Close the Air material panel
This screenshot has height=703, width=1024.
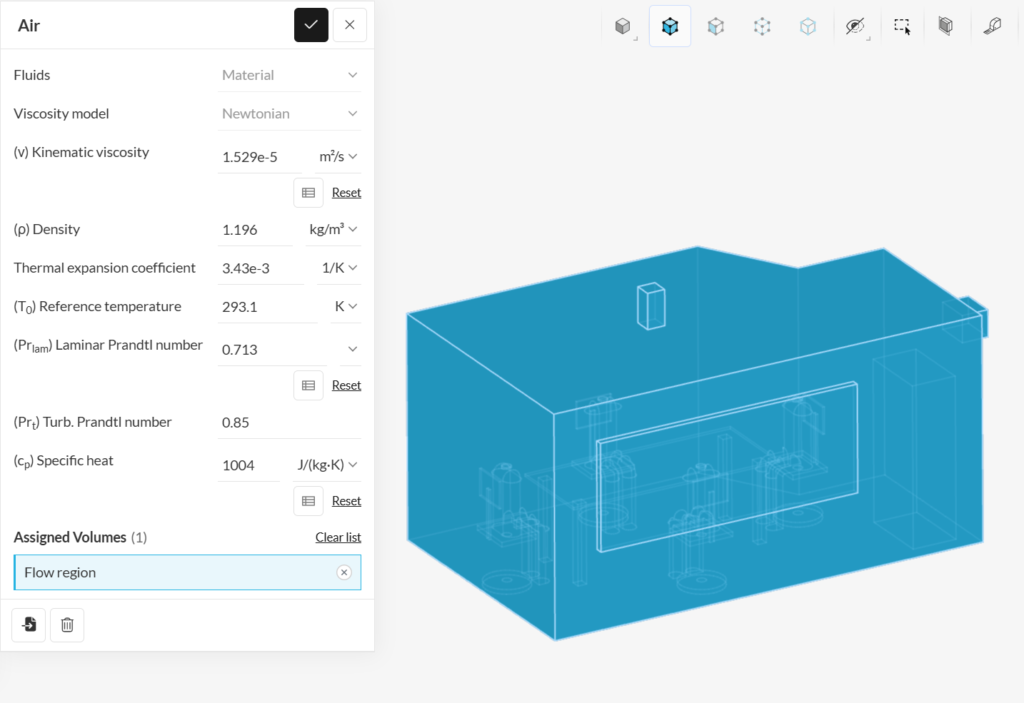(349, 25)
